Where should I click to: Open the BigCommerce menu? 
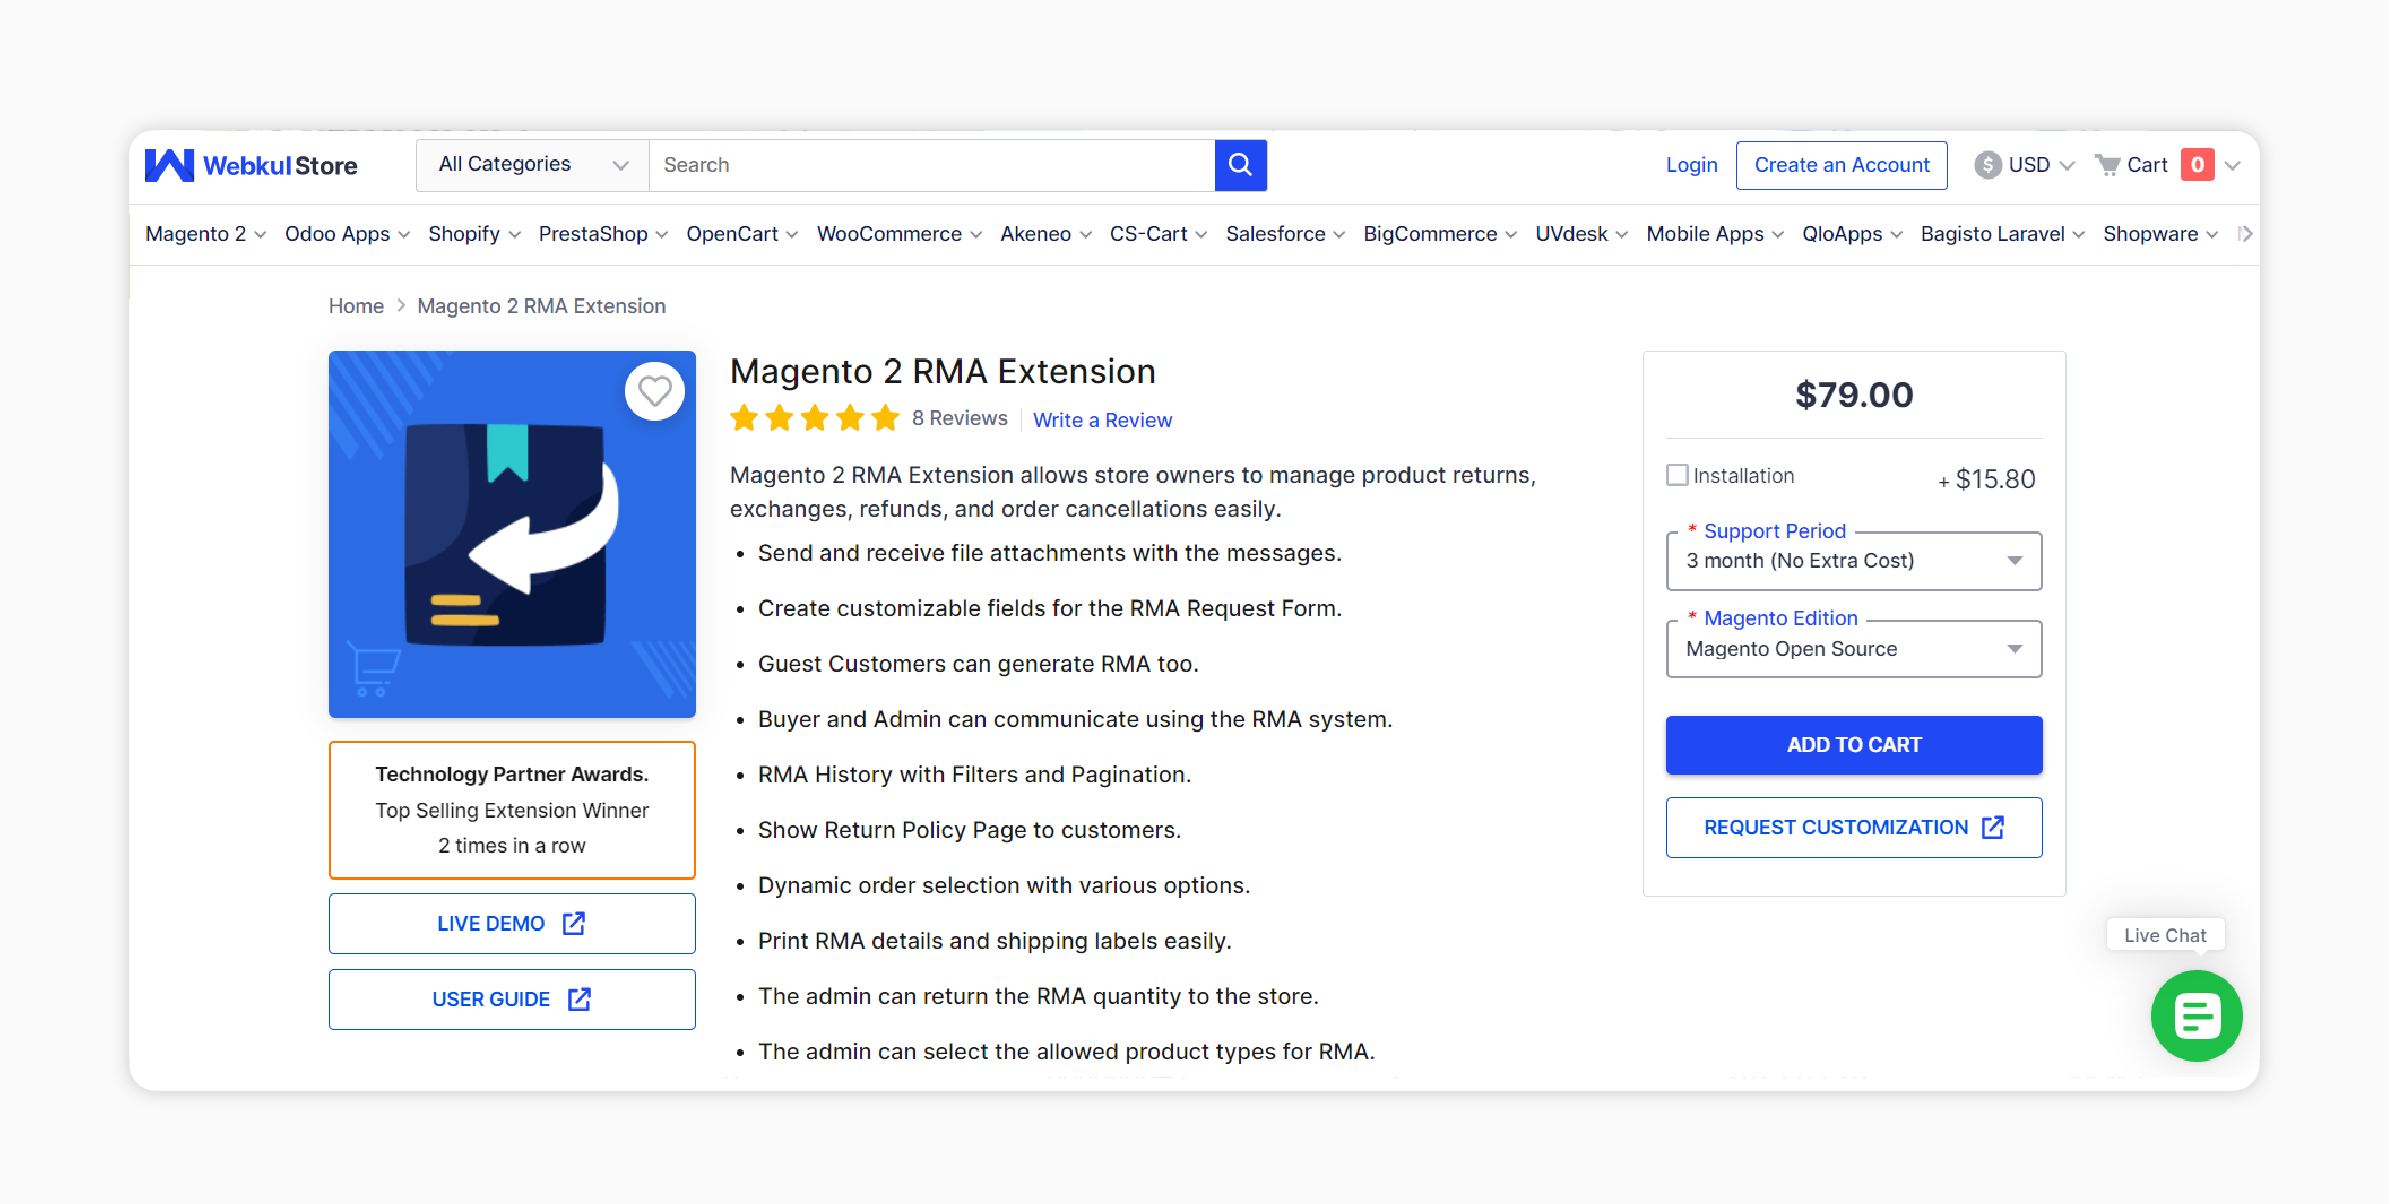pos(1440,234)
